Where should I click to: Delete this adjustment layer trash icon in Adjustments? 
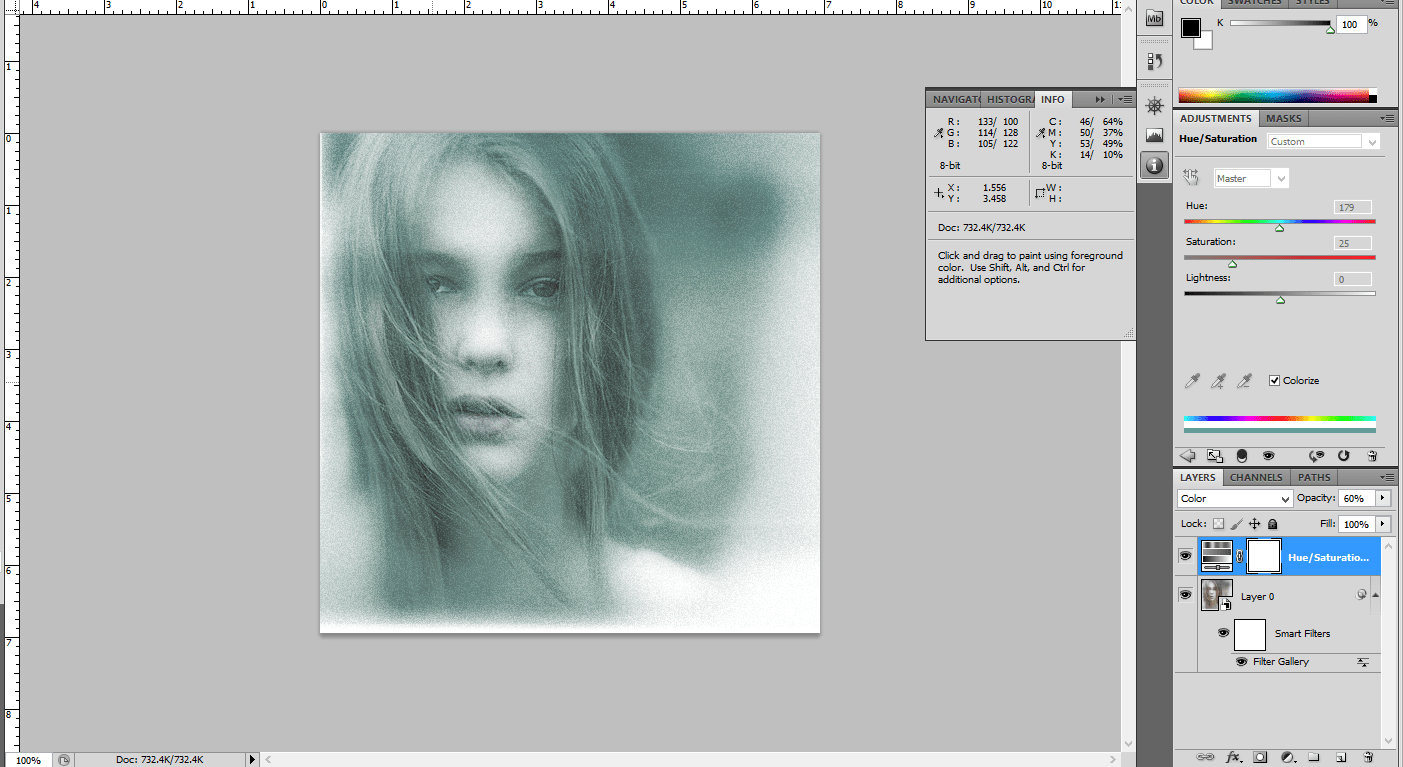[x=1372, y=455]
